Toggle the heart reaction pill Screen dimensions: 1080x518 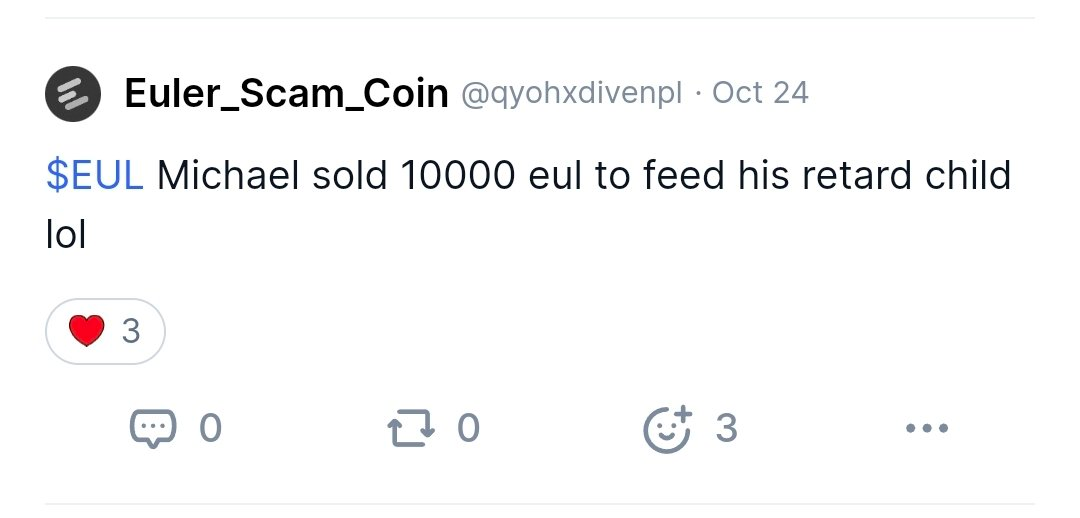(x=105, y=331)
